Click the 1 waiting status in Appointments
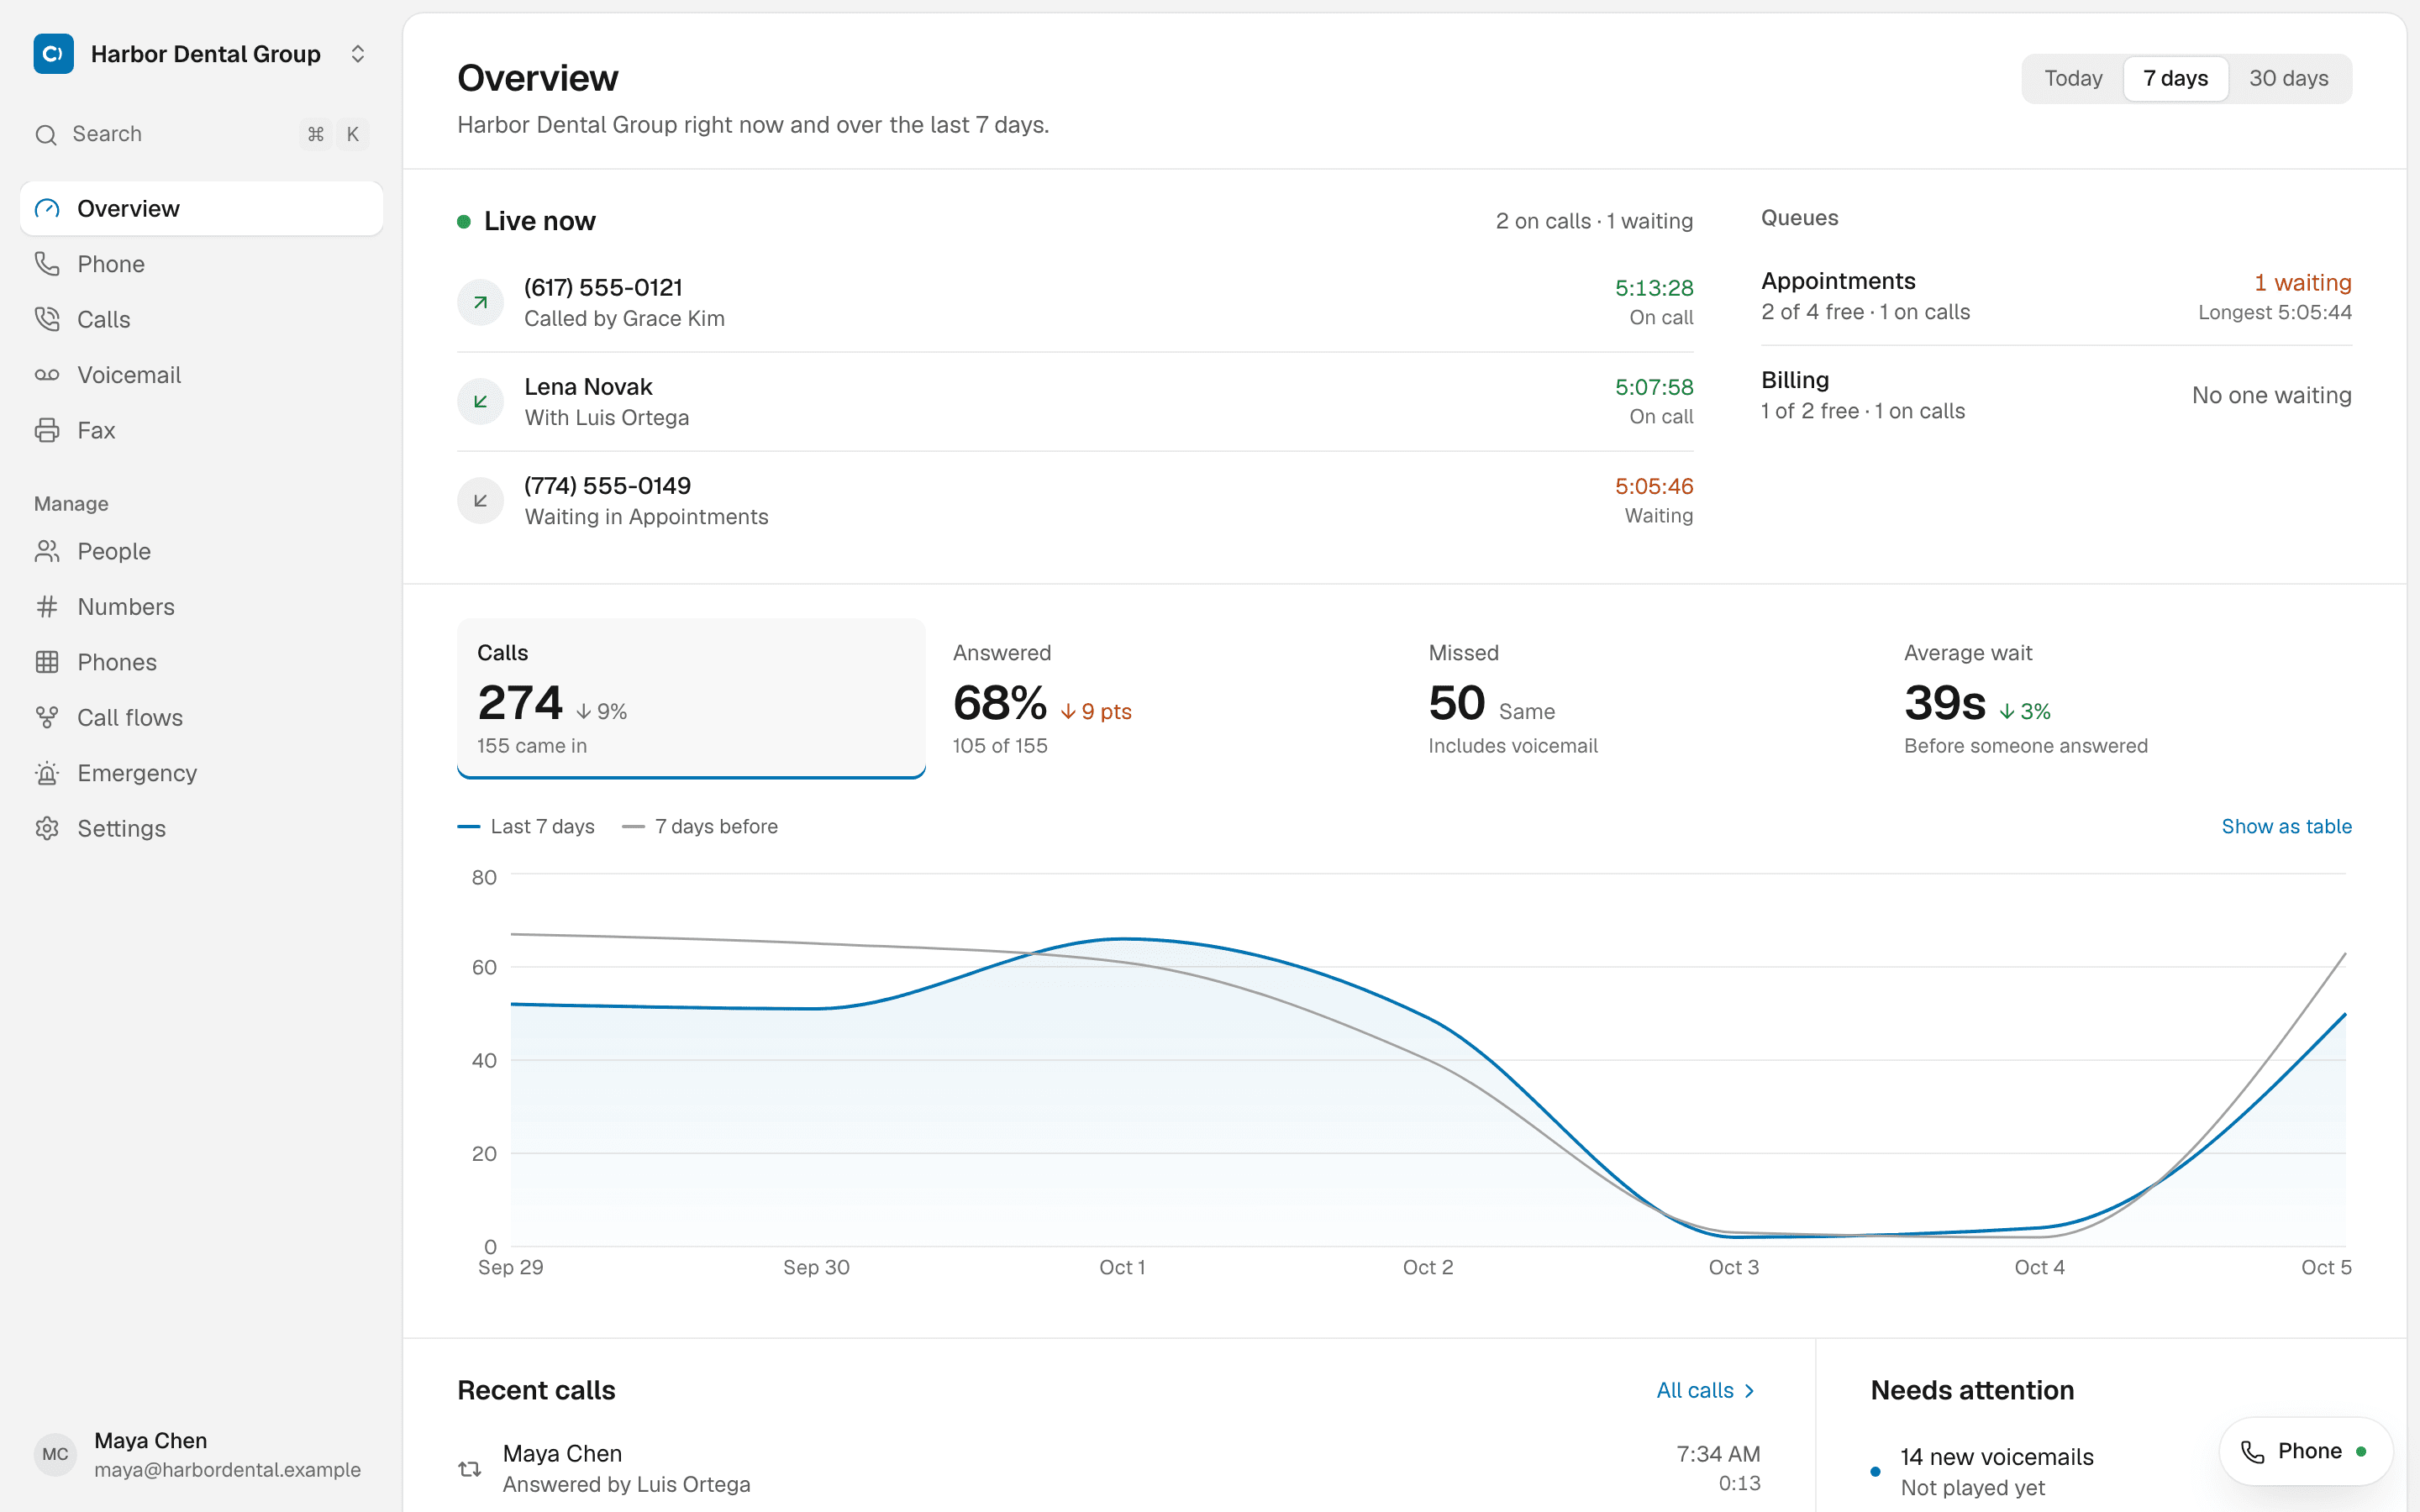Screen dimensions: 2420x1512 click(2302, 282)
